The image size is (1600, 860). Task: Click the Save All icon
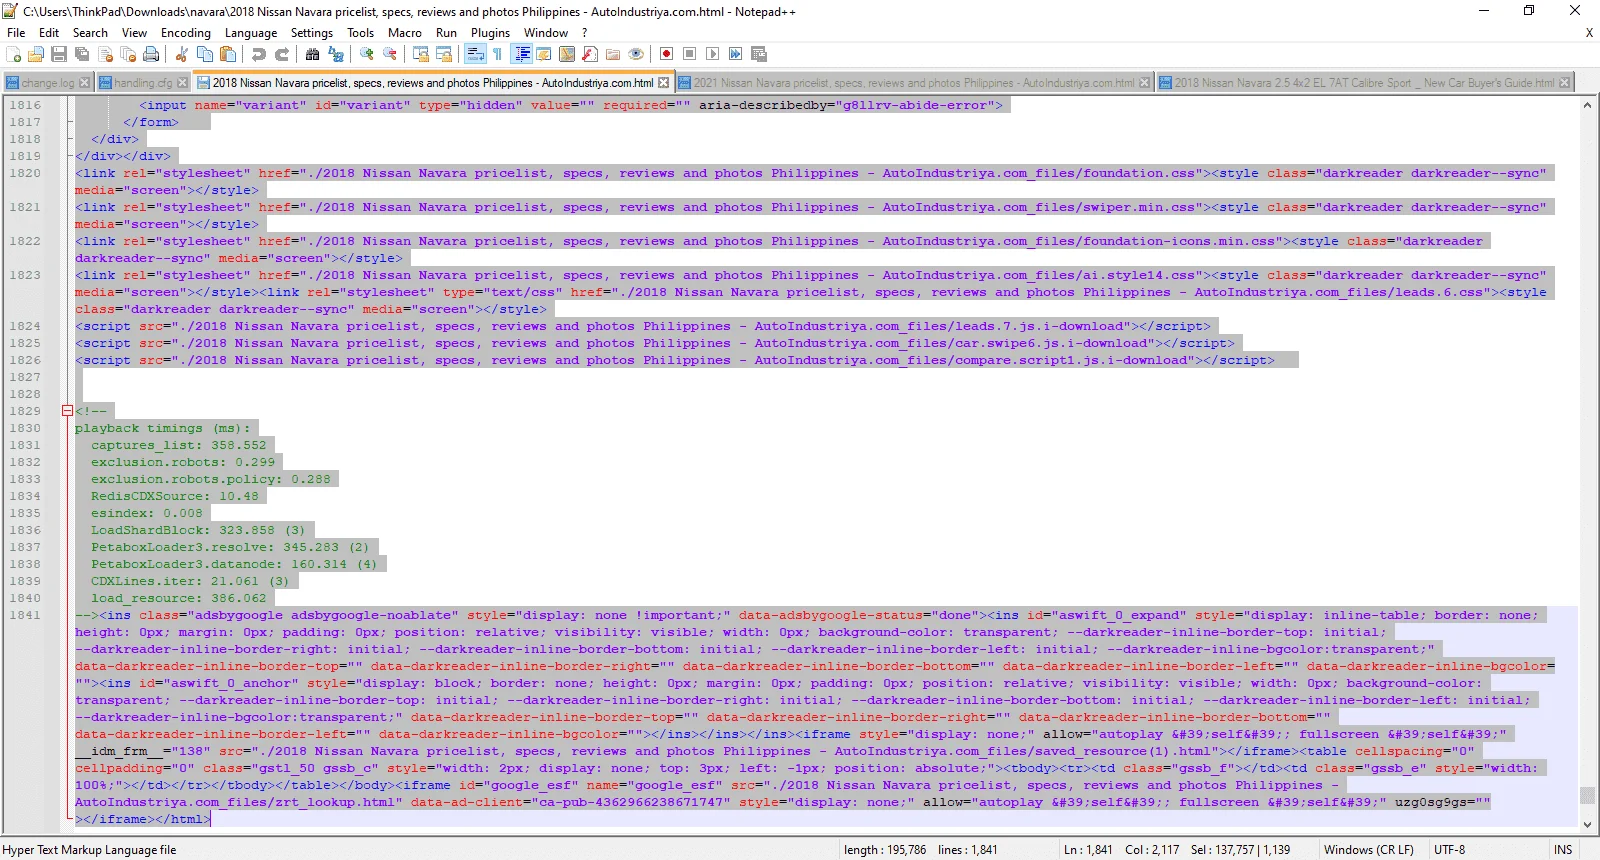coord(82,54)
